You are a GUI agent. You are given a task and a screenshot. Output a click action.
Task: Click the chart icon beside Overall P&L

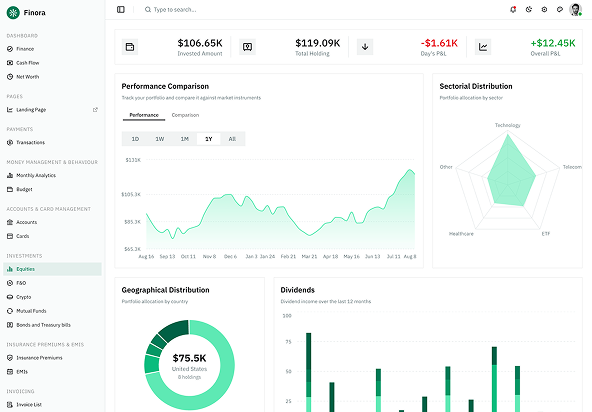pyautogui.click(x=483, y=47)
